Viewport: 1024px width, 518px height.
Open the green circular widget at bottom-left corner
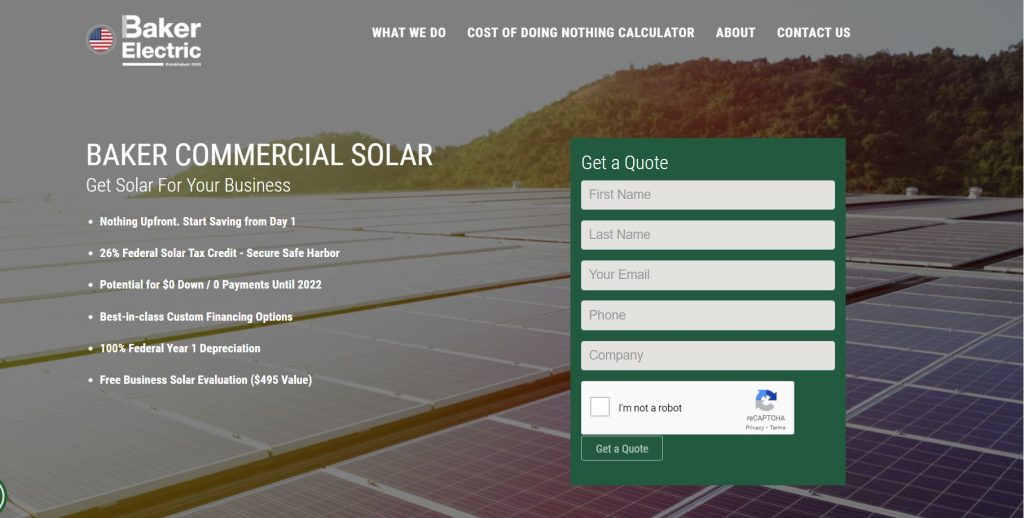pos(2,496)
